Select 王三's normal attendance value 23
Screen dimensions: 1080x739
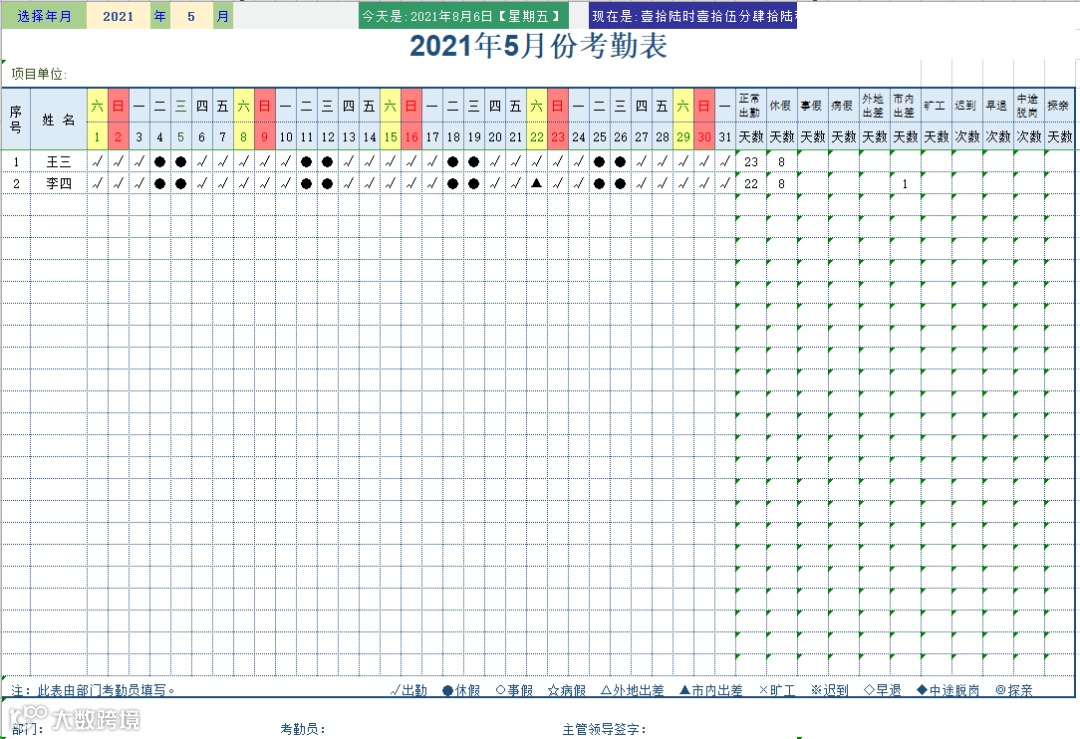click(751, 162)
